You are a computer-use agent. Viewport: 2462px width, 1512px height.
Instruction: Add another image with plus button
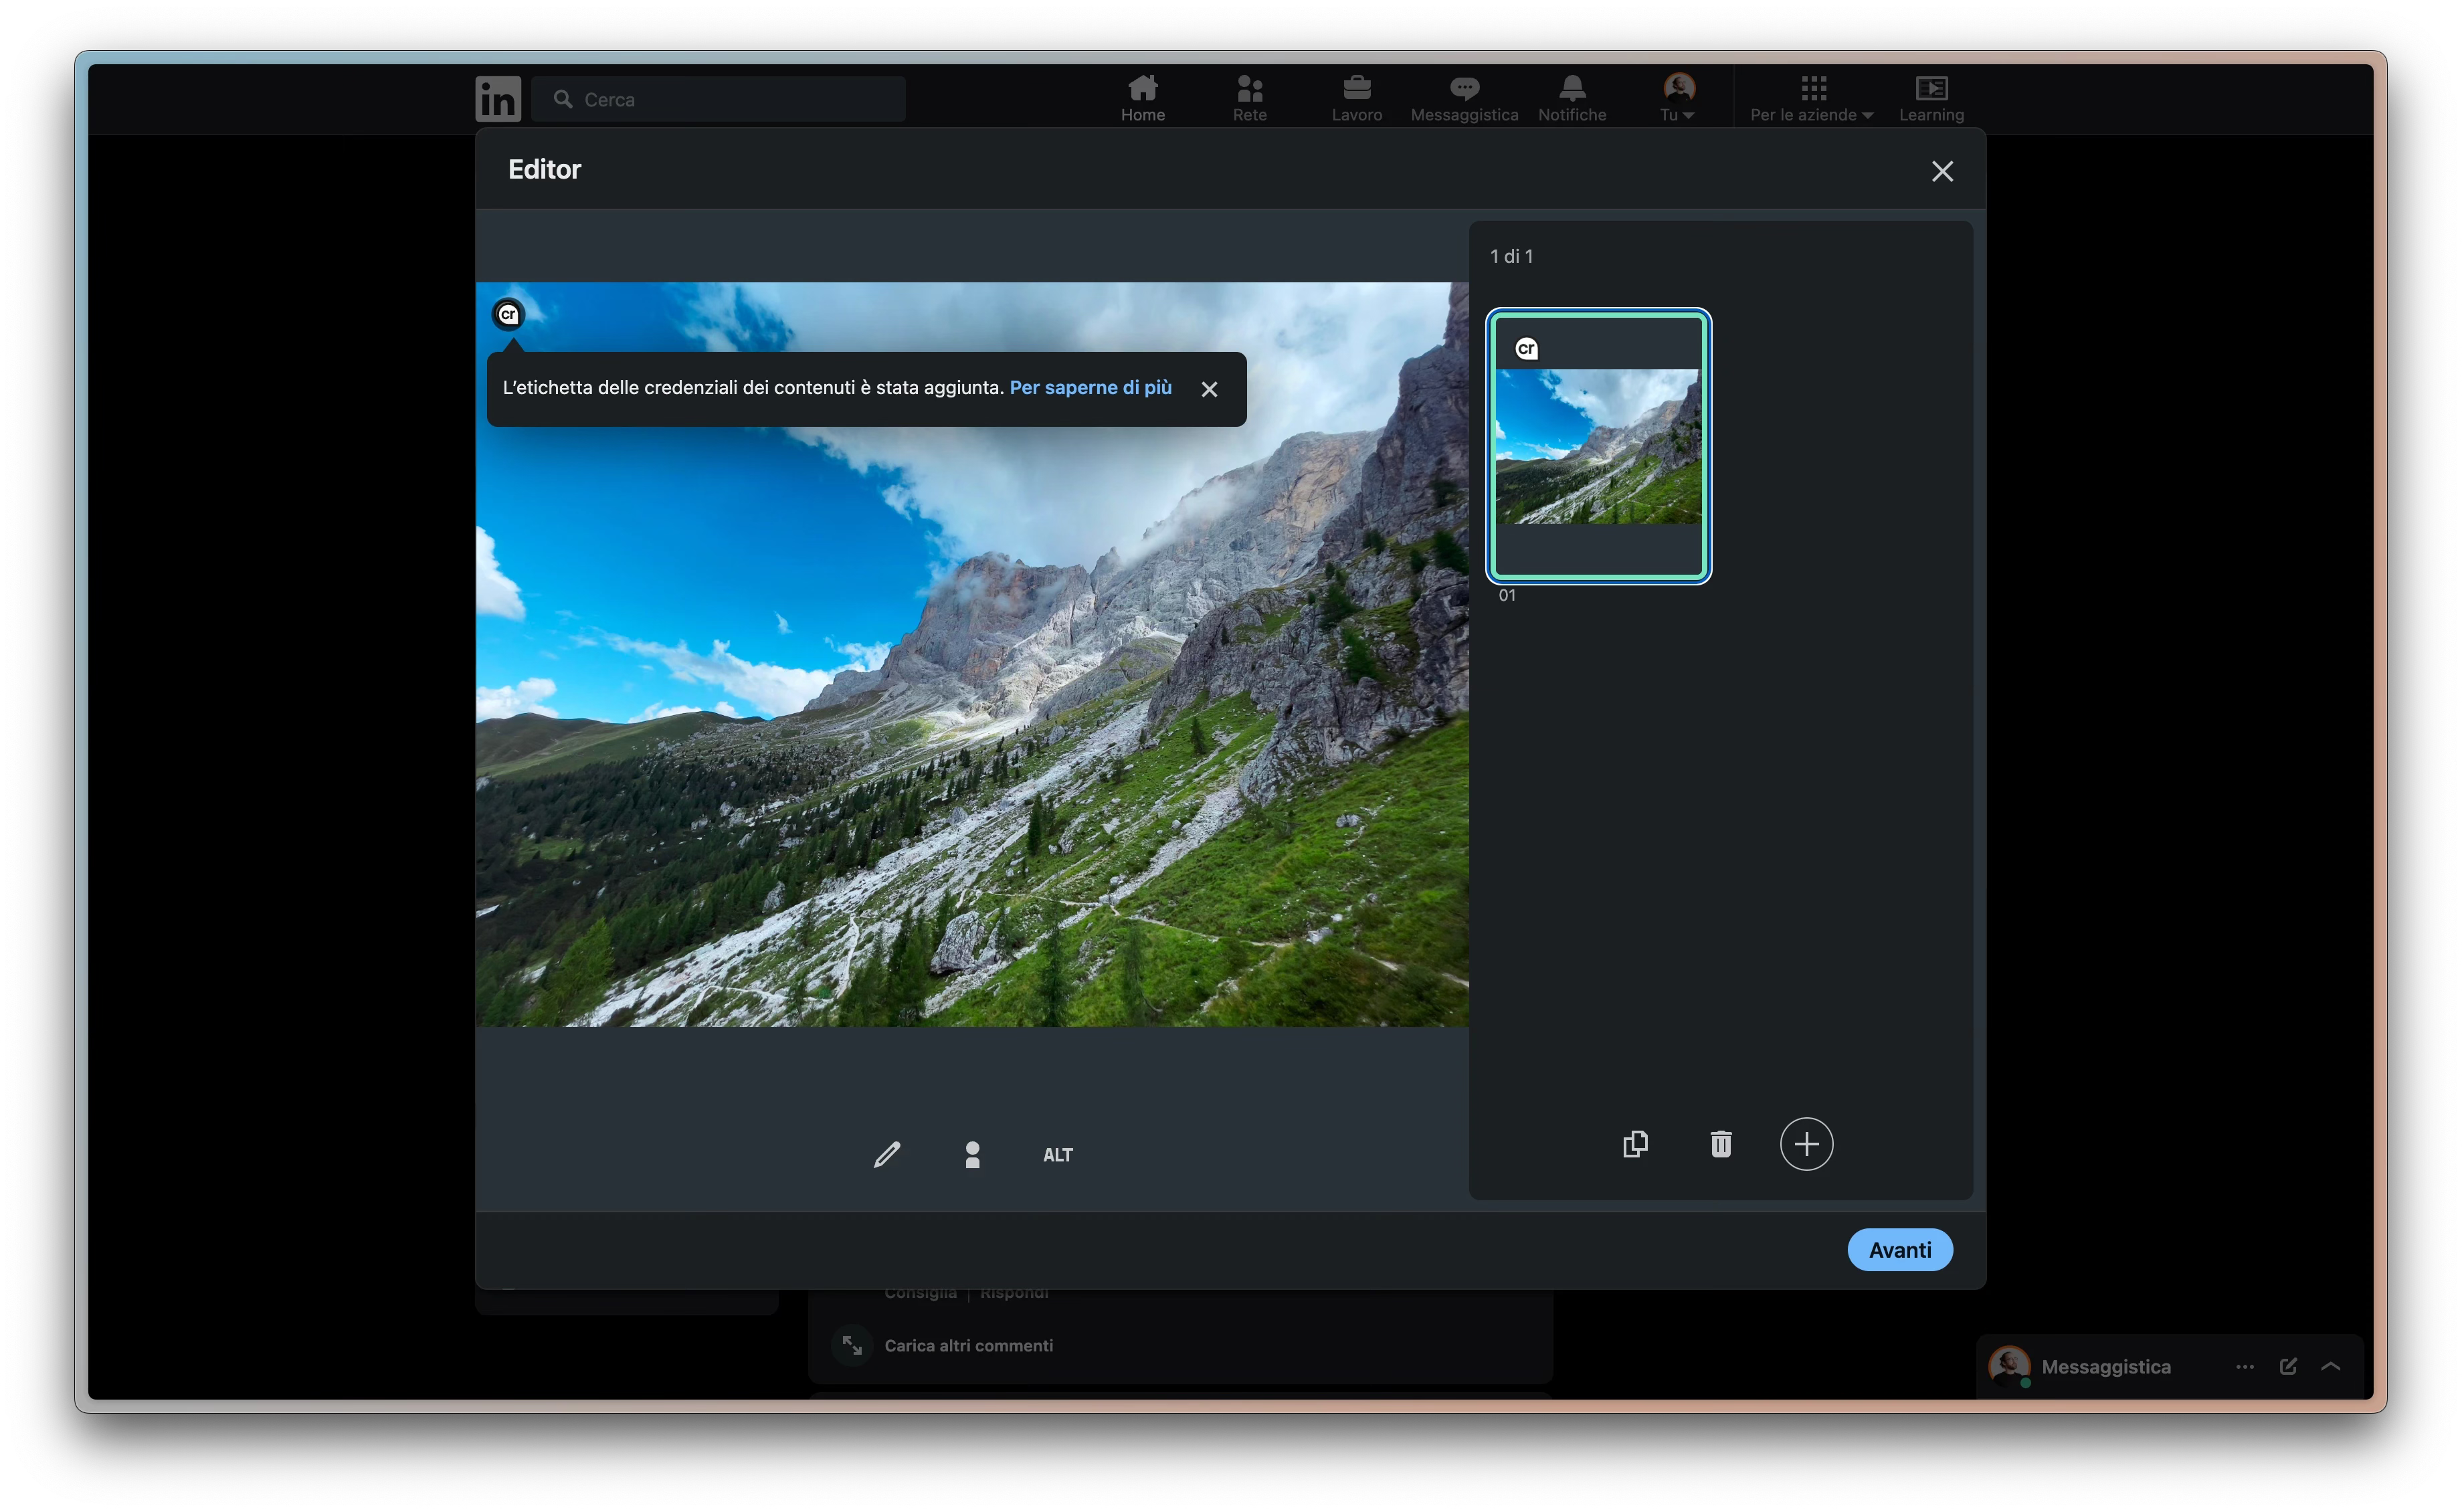coord(1806,1144)
